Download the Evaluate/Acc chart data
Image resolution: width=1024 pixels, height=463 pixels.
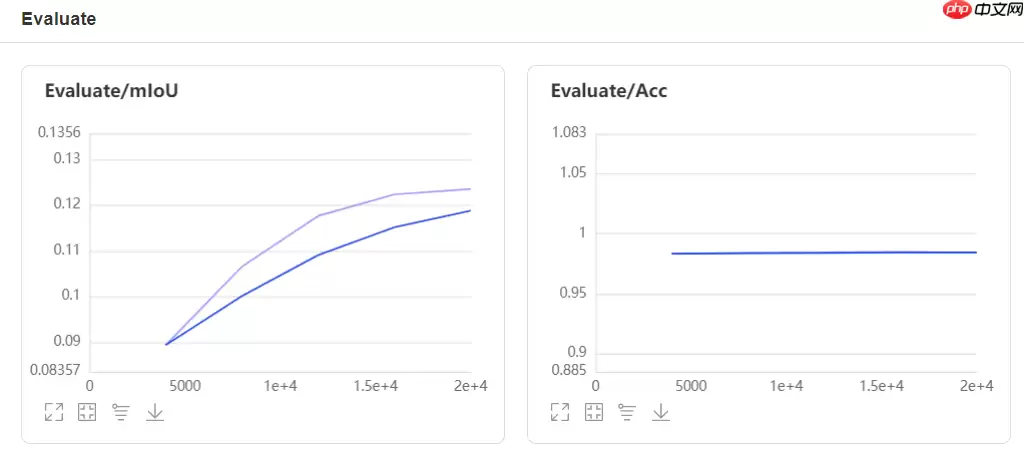coord(661,412)
